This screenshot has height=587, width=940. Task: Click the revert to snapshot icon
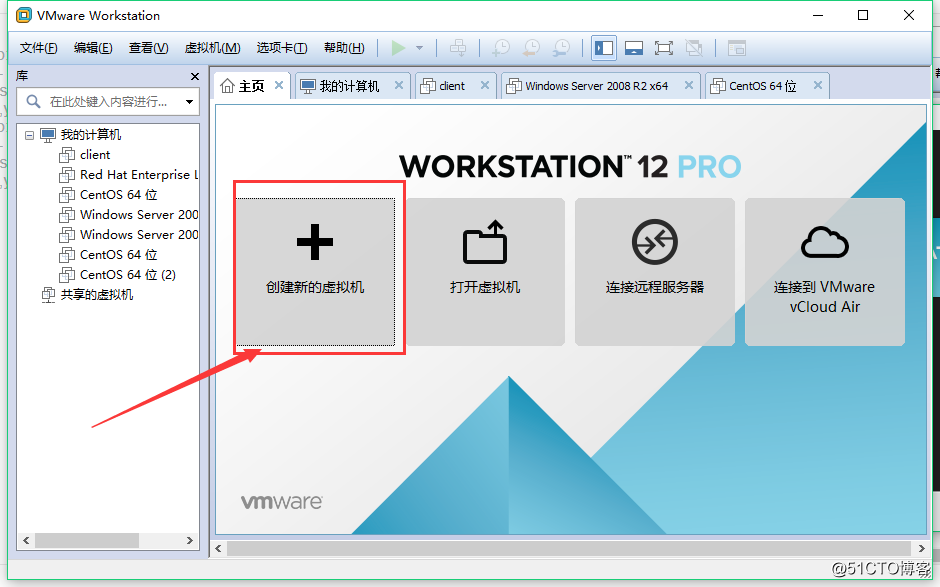[x=531, y=48]
